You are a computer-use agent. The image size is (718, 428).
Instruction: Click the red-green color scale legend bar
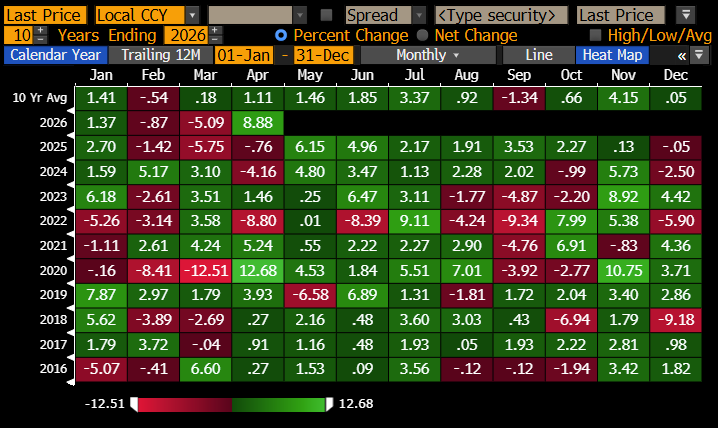coord(231,404)
